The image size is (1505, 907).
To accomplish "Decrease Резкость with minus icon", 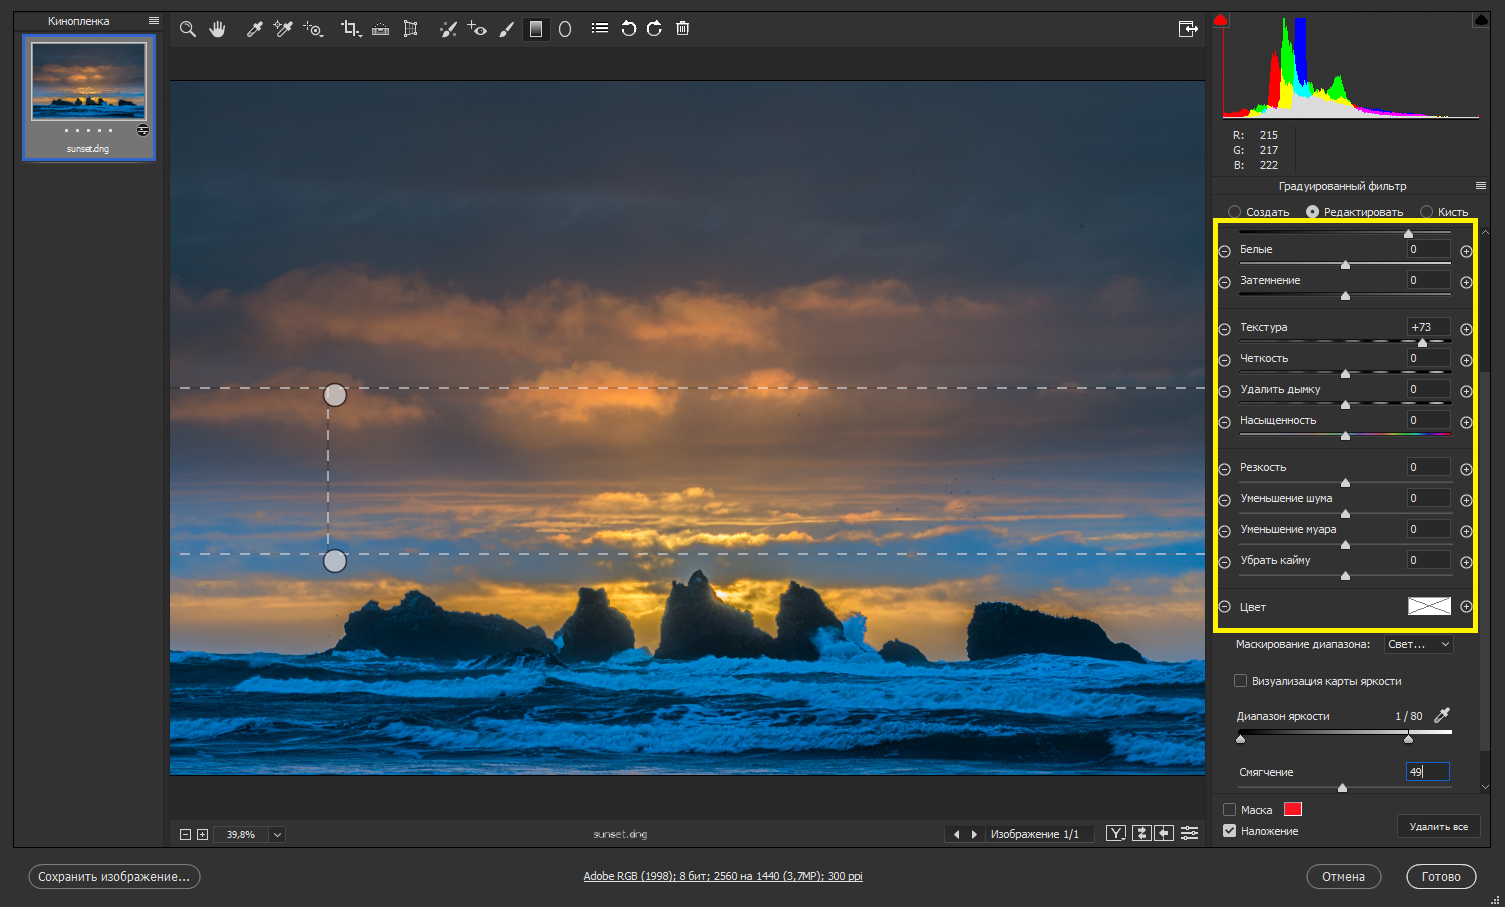I will [x=1224, y=469].
